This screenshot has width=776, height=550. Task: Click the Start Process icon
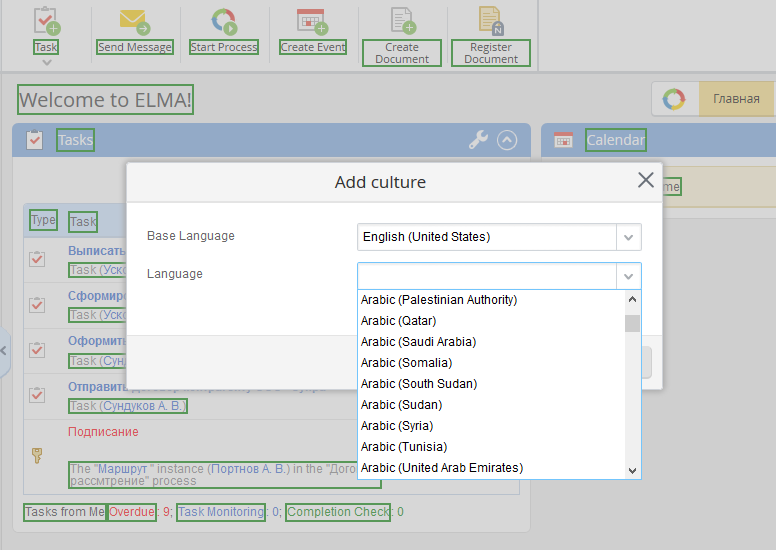tap(224, 21)
